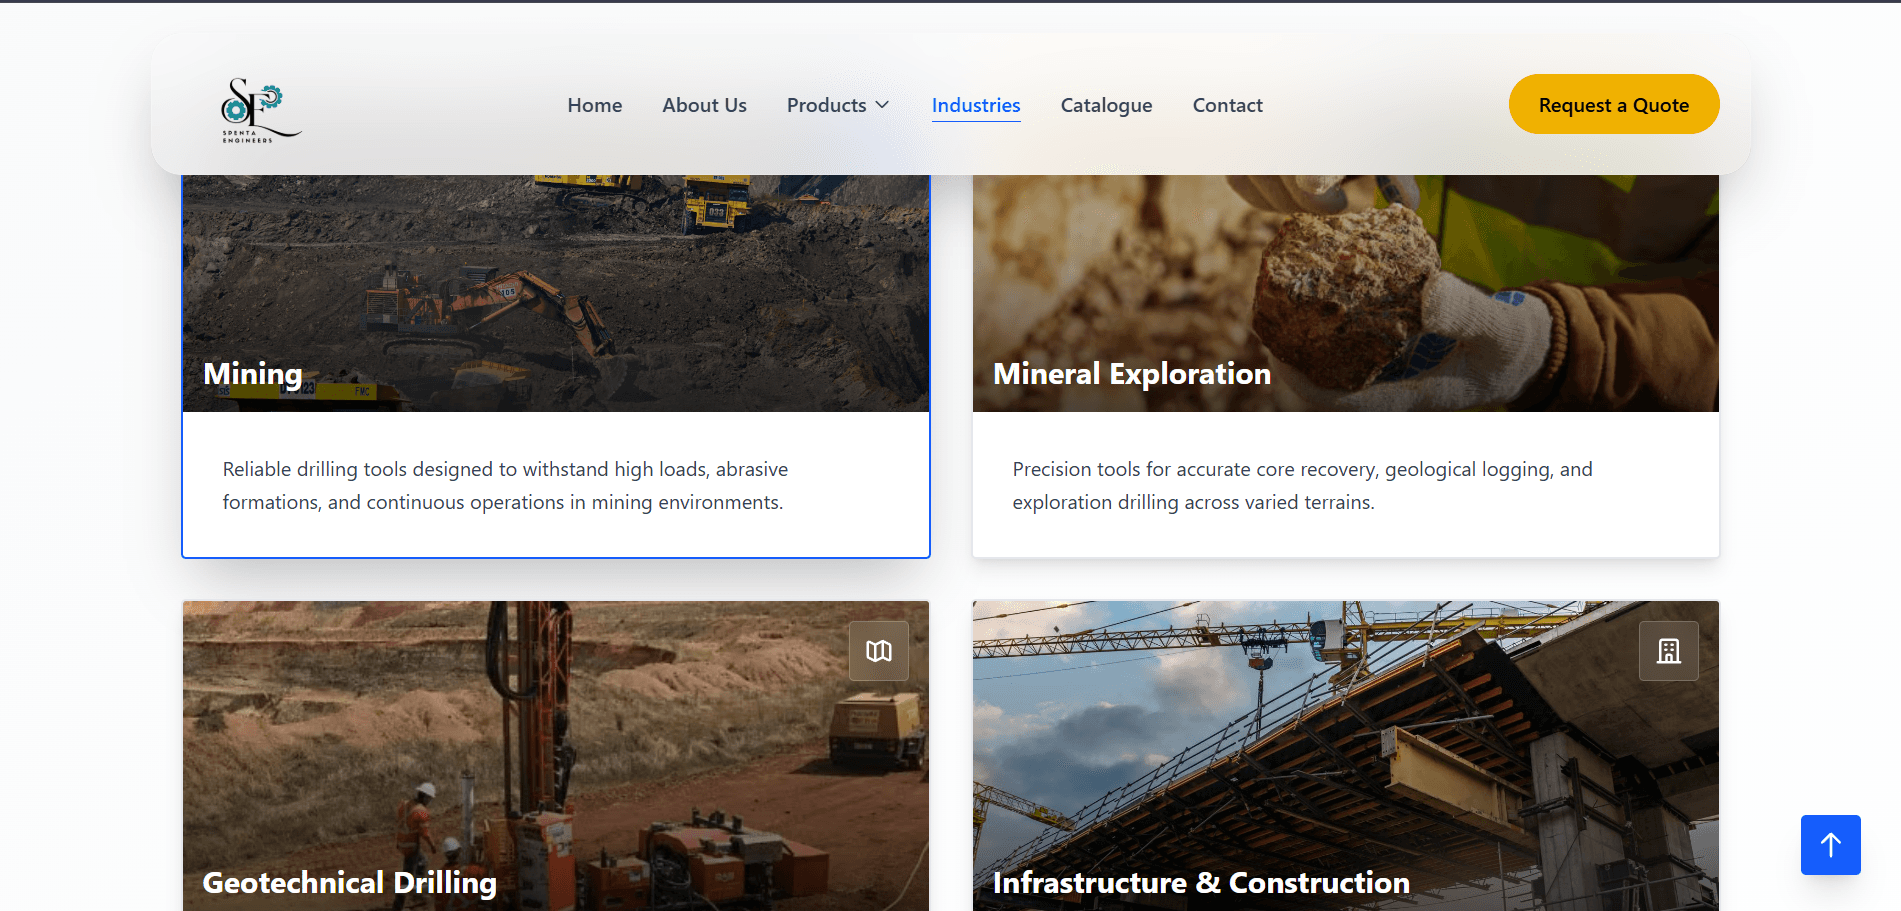Open the About Us page
The height and width of the screenshot is (911, 1901).
(704, 105)
